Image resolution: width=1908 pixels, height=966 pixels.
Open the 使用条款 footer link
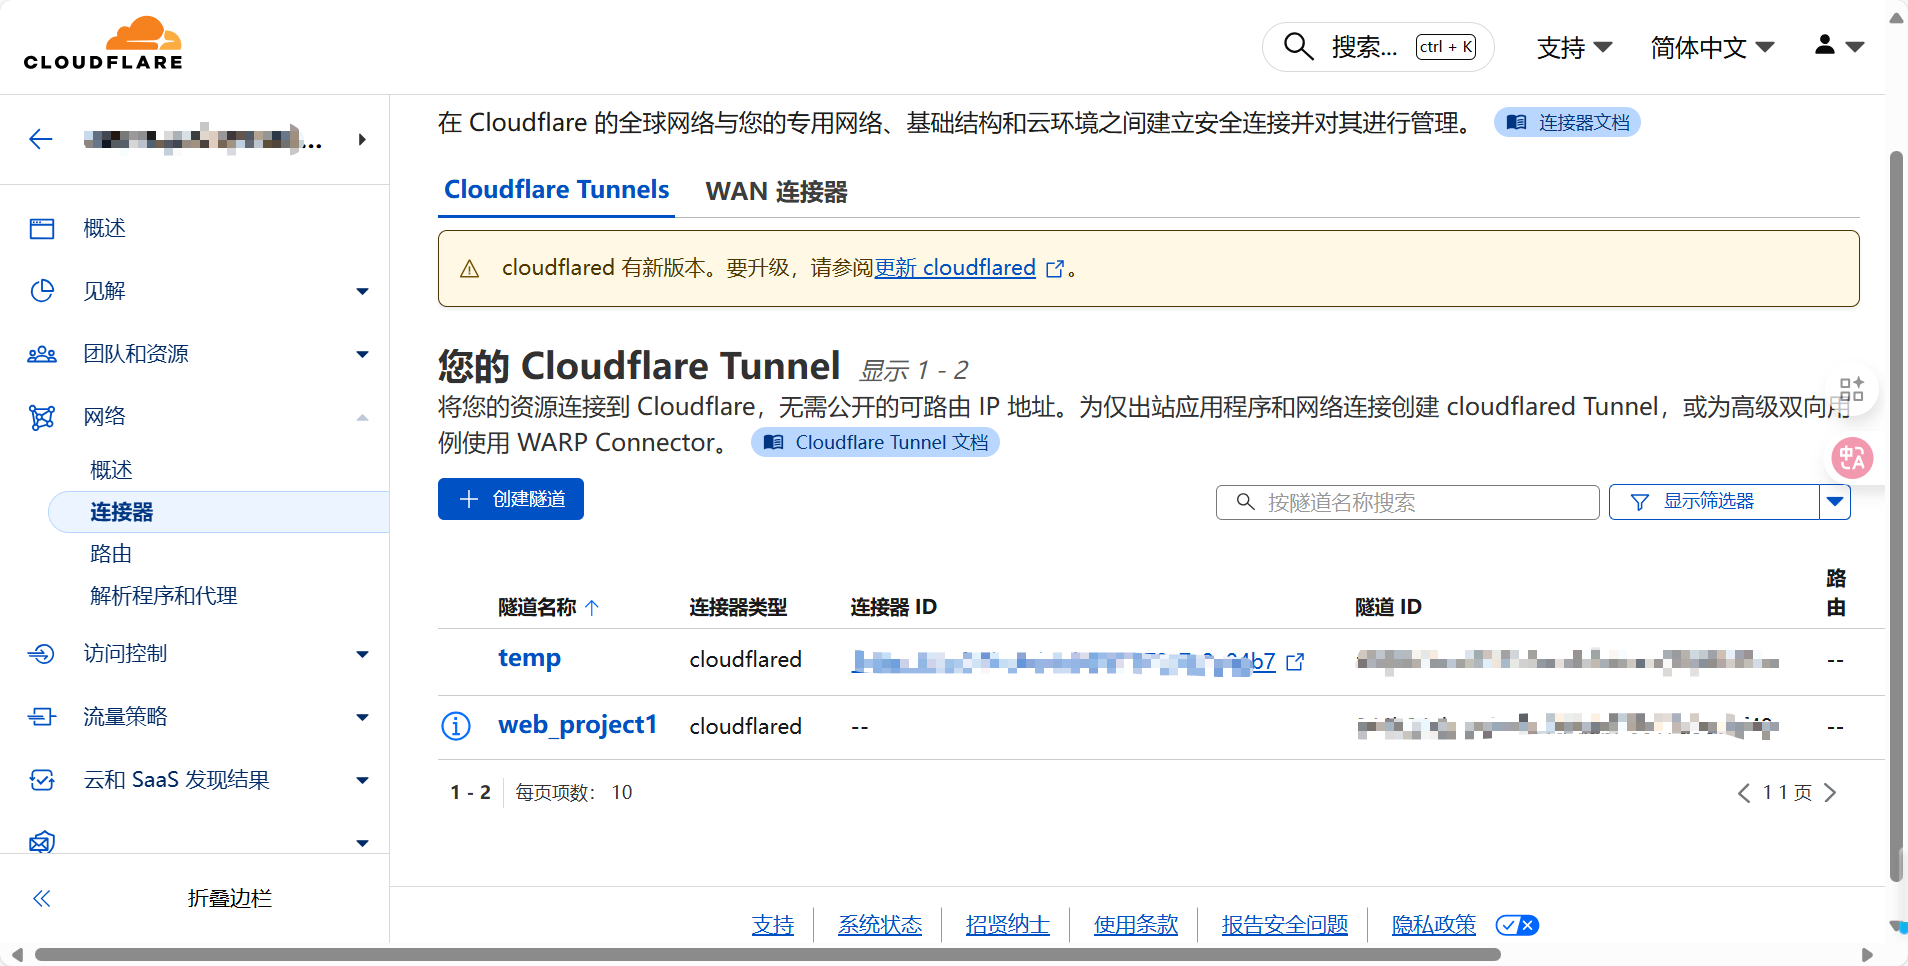(x=1135, y=925)
